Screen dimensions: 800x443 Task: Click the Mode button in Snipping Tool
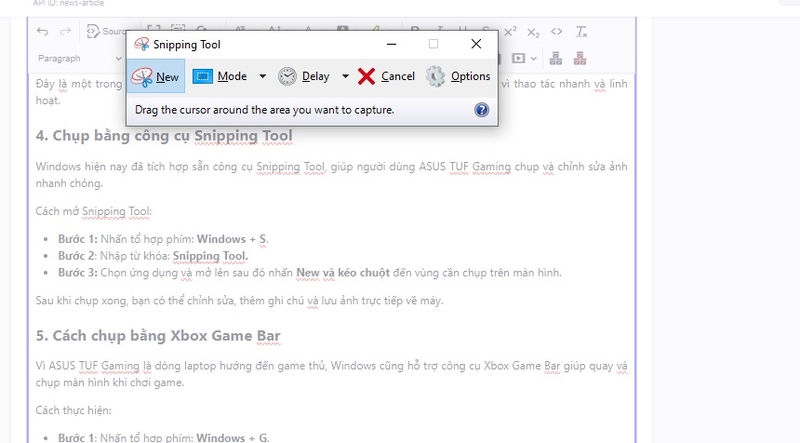(220, 77)
